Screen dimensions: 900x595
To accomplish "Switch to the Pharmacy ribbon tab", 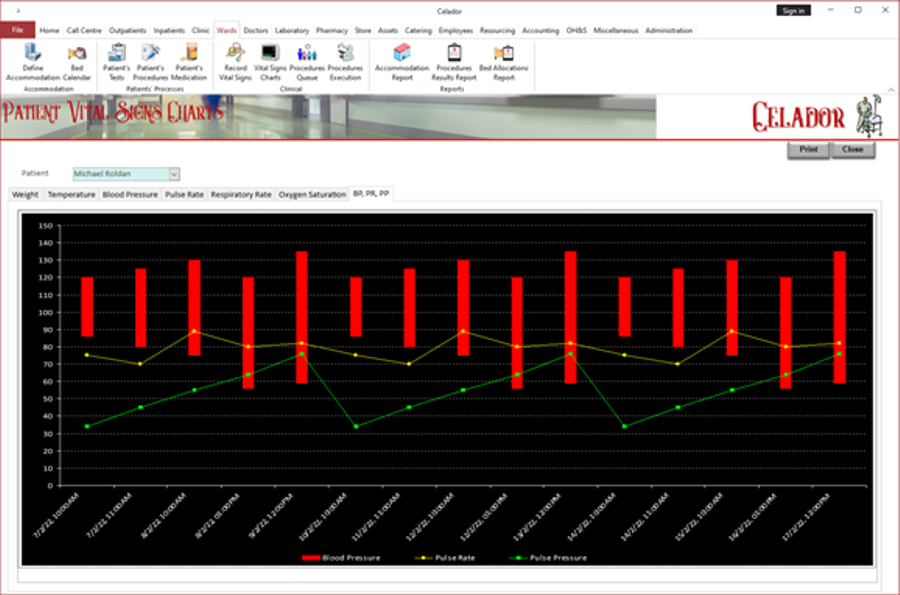I will pyautogui.click(x=331, y=31).
